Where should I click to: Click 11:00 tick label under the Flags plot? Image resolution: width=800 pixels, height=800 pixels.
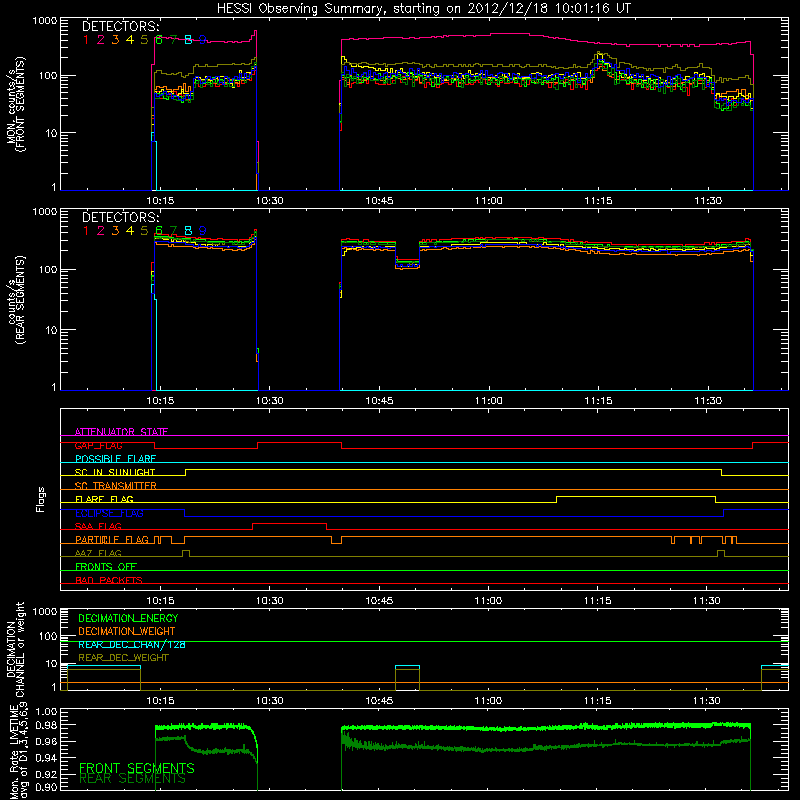[488, 601]
